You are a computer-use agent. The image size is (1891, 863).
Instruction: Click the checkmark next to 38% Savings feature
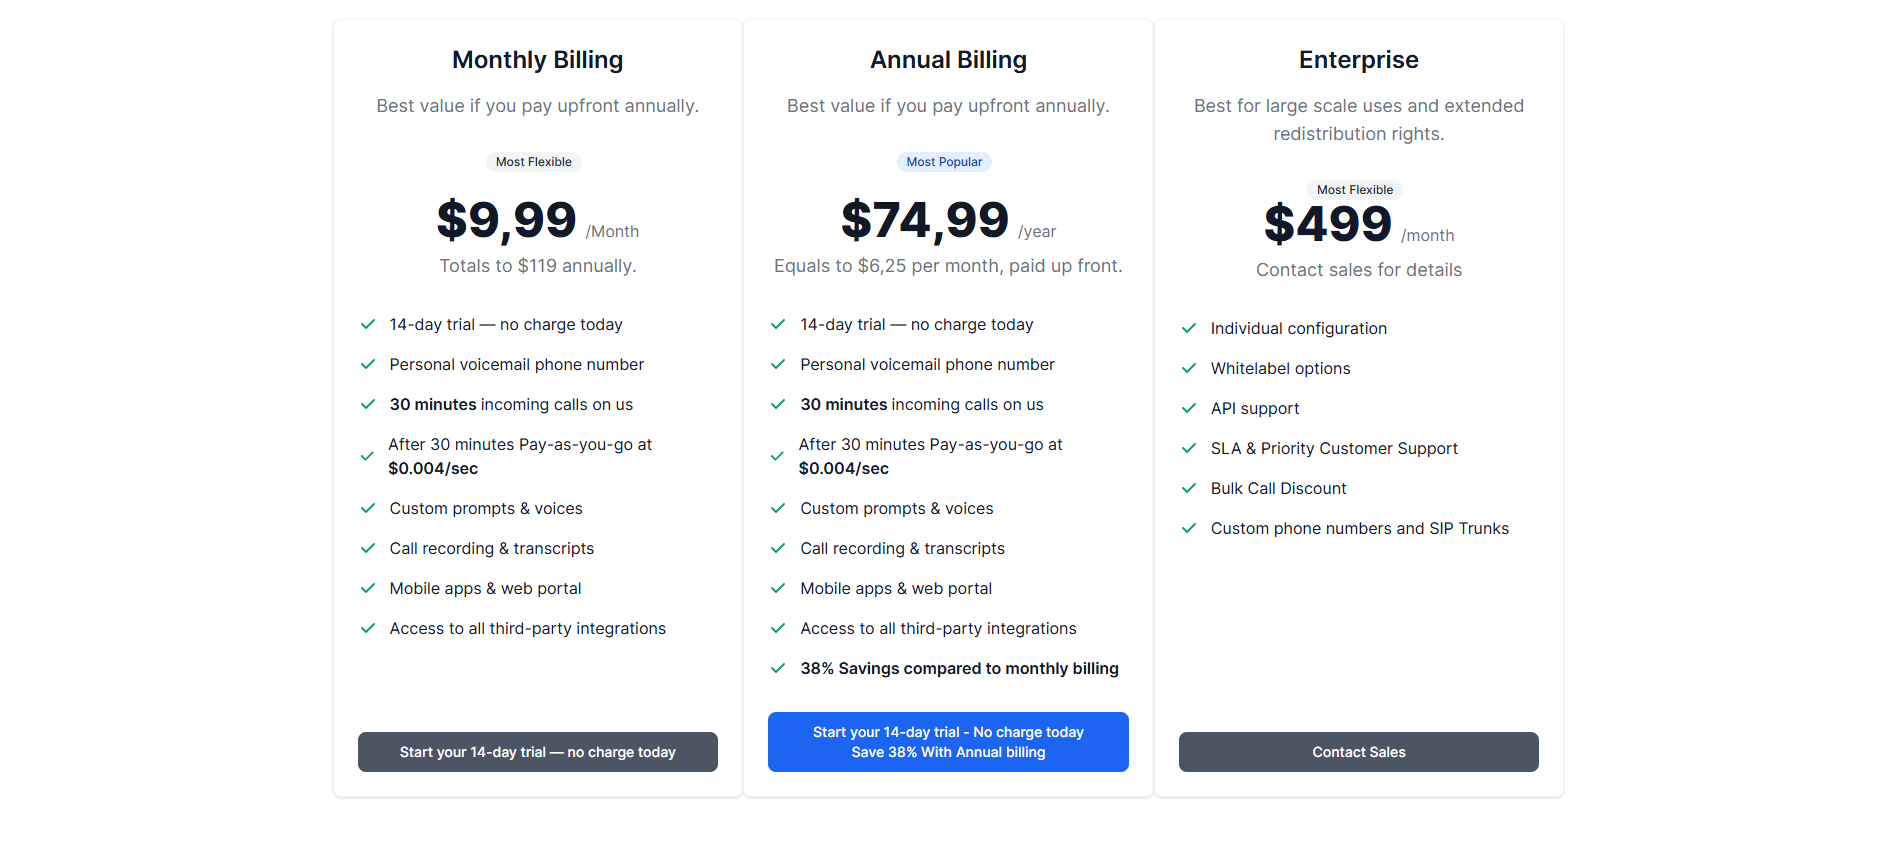point(778,668)
